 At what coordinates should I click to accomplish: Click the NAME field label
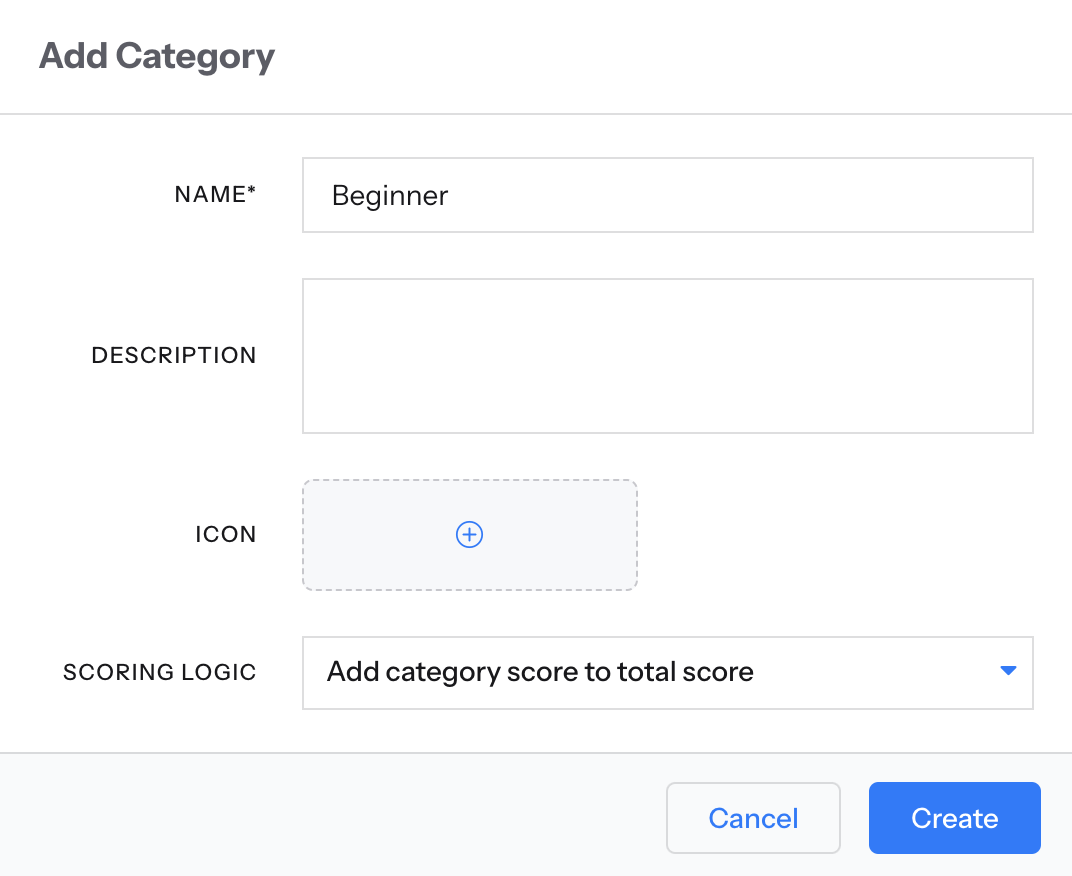[x=209, y=195]
